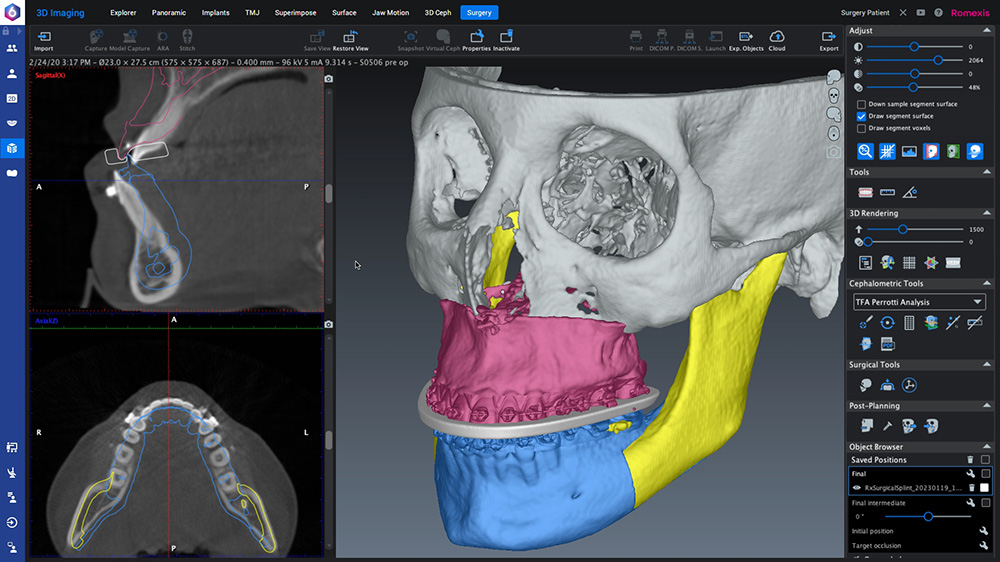Collapse the Adjust panel

pyautogui.click(x=989, y=31)
